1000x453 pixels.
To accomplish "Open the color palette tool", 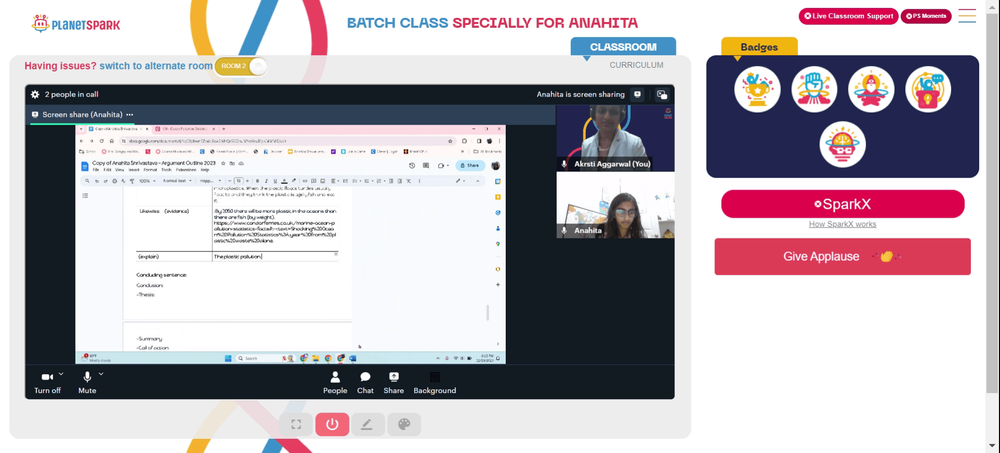I will [x=404, y=424].
